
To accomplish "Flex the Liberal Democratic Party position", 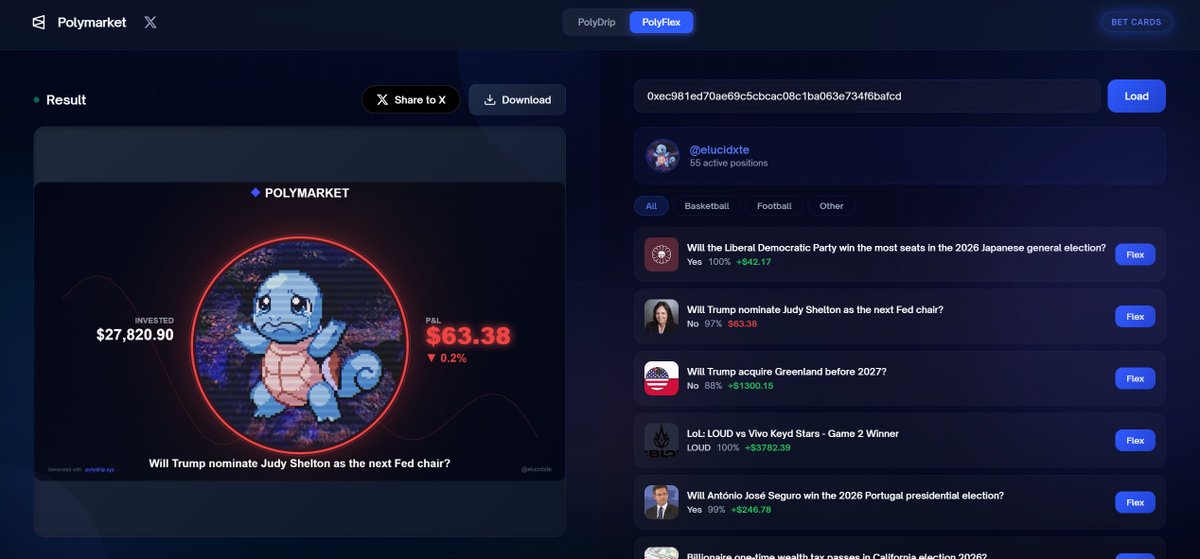I will click(x=1135, y=254).
